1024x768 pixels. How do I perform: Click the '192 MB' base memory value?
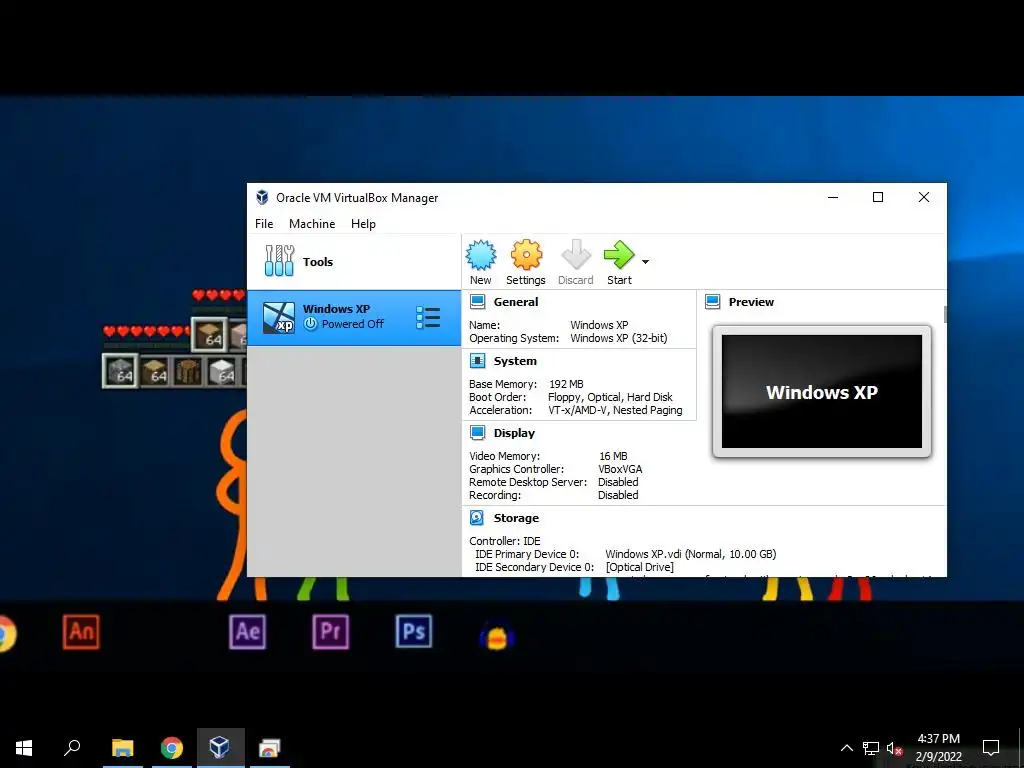[x=566, y=384]
